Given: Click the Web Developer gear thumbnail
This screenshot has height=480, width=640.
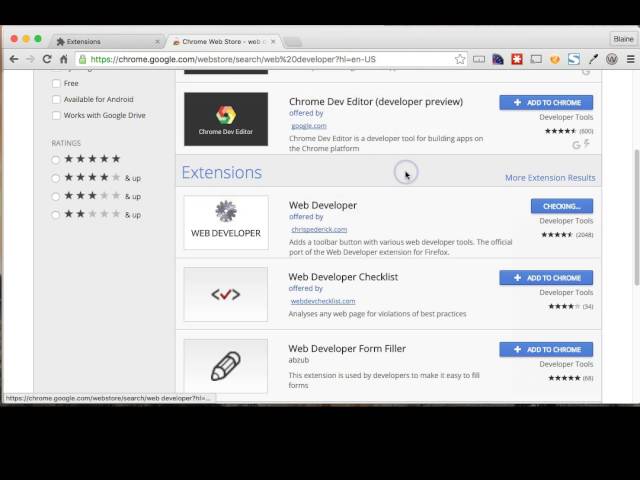Looking at the screenshot, I should (x=226, y=222).
